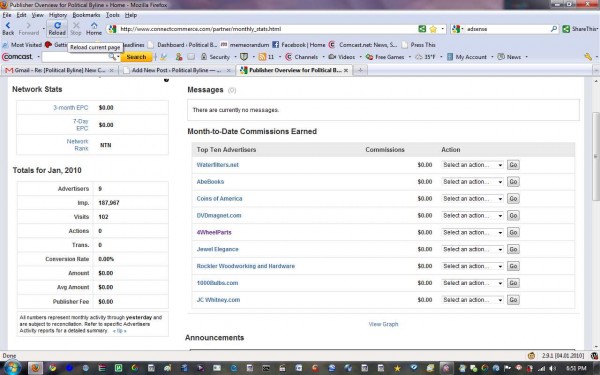Viewport: 600px width, 375px height.
Task: Open a new tab with plus button
Action: pyautogui.click(x=360, y=70)
